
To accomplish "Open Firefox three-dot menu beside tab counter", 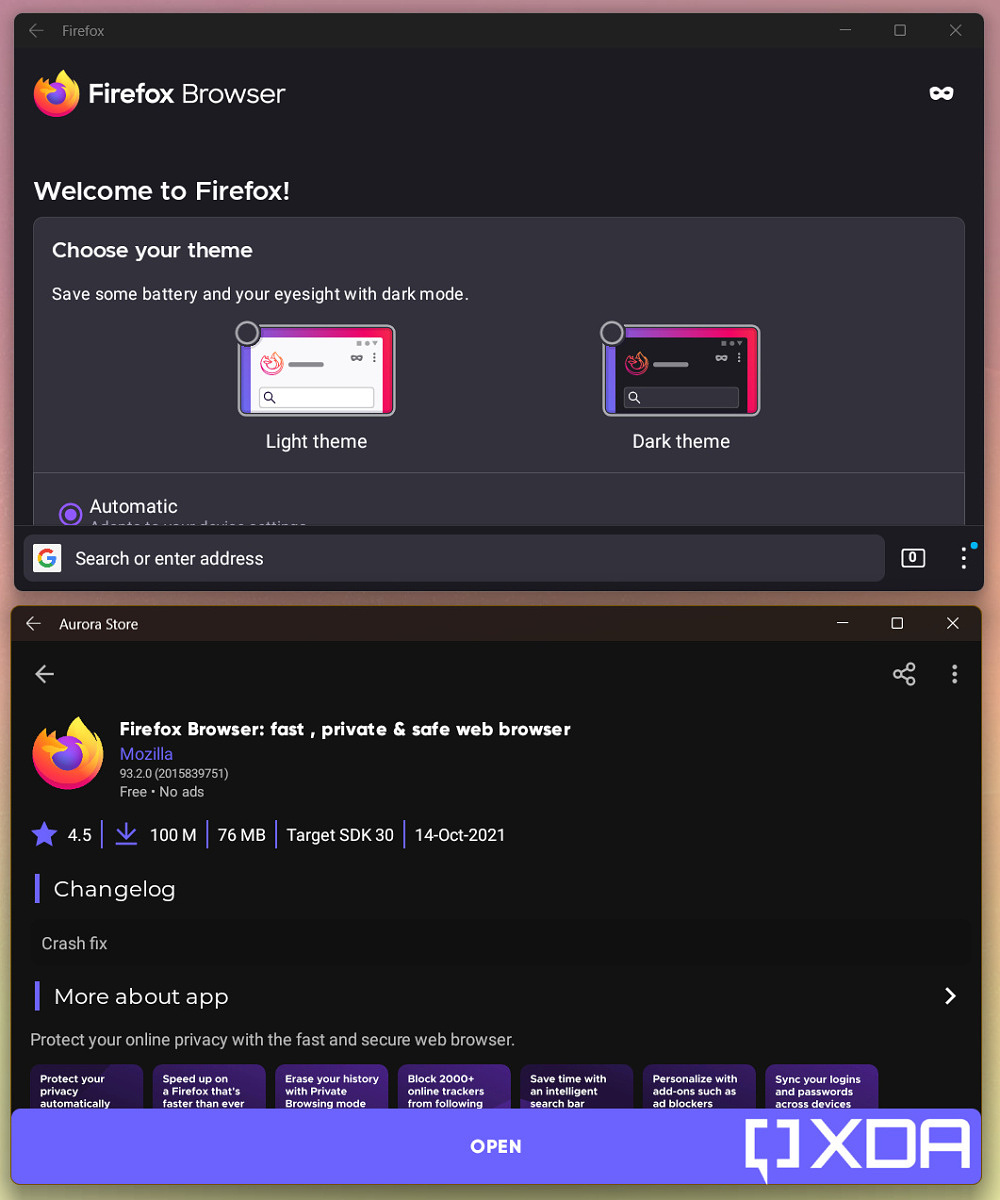I will pos(964,558).
